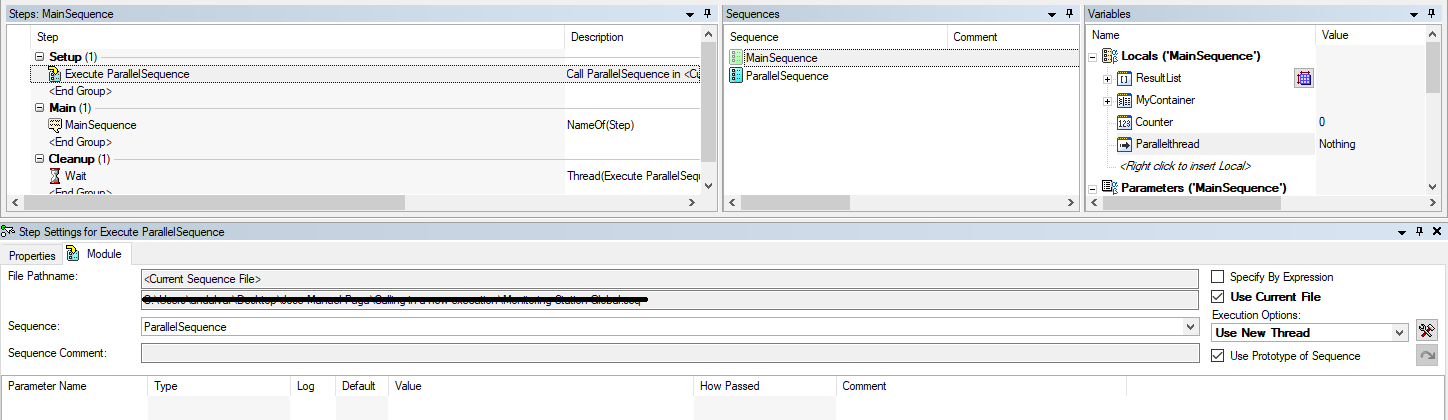1448x420 pixels.
Task: Open the advanced execution settings tools icon
Action: pos(1427,332)
